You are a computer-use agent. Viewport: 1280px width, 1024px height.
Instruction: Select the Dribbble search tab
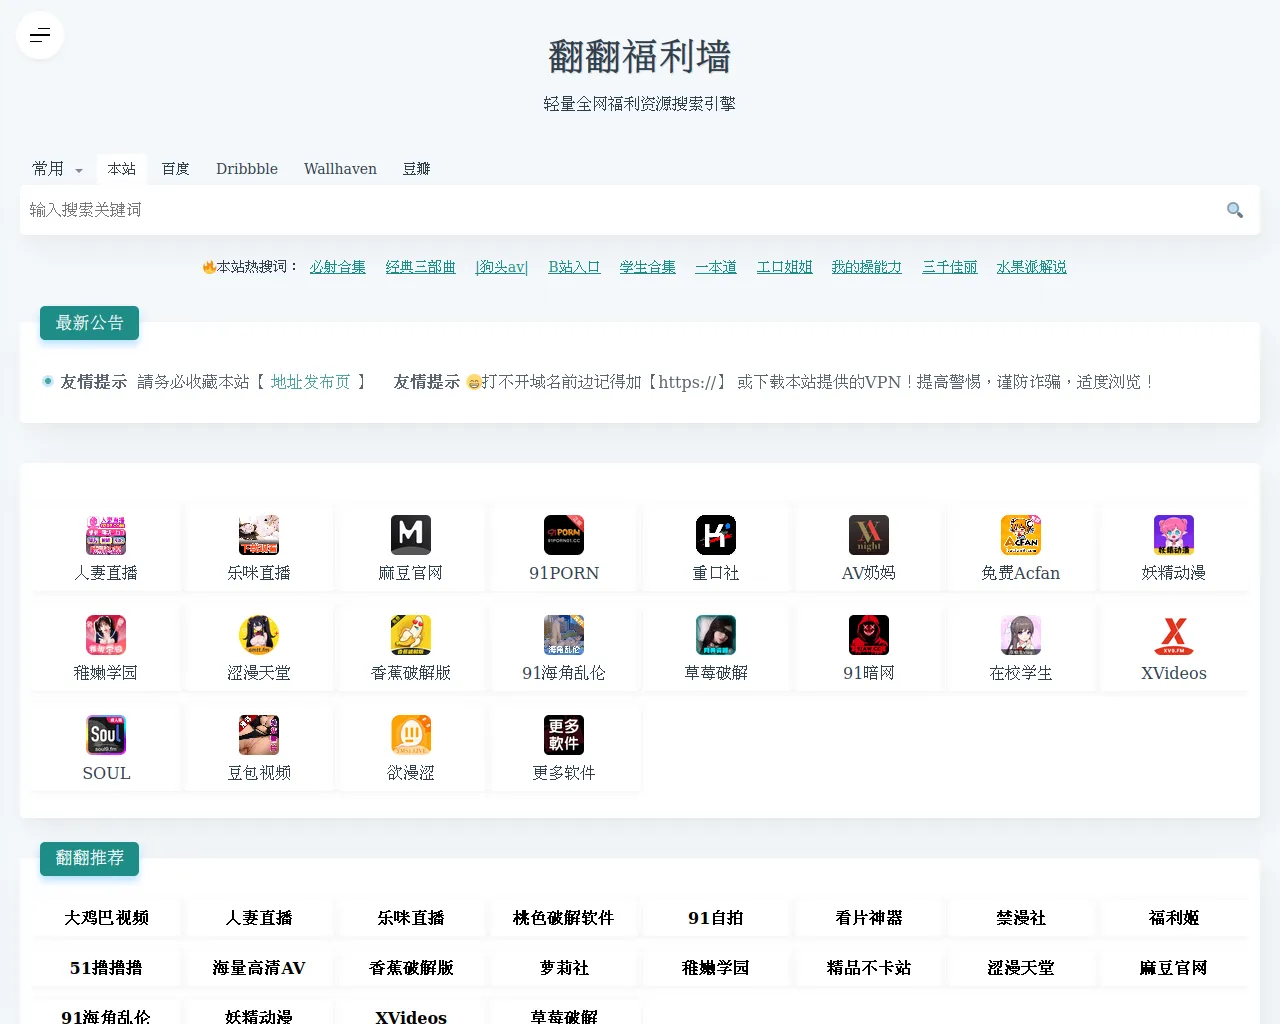coord(247,169)
